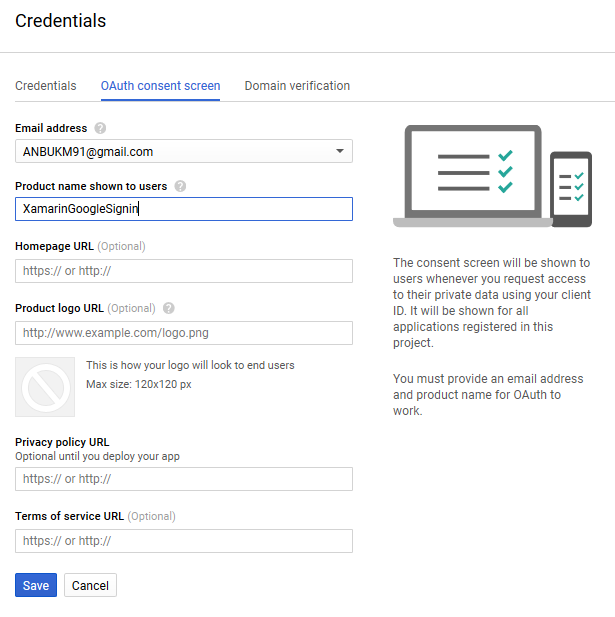This screenshot has width=615, height=617.
Task: Click the Product name input field
Action: [184, 209]
